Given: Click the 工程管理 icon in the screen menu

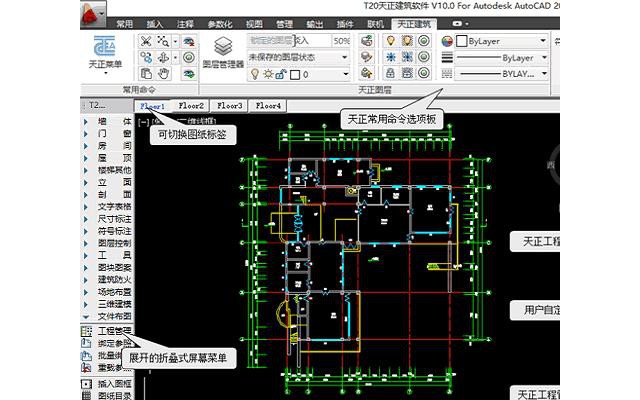Looking at the screenshot, I should click(x=86, y=331).
